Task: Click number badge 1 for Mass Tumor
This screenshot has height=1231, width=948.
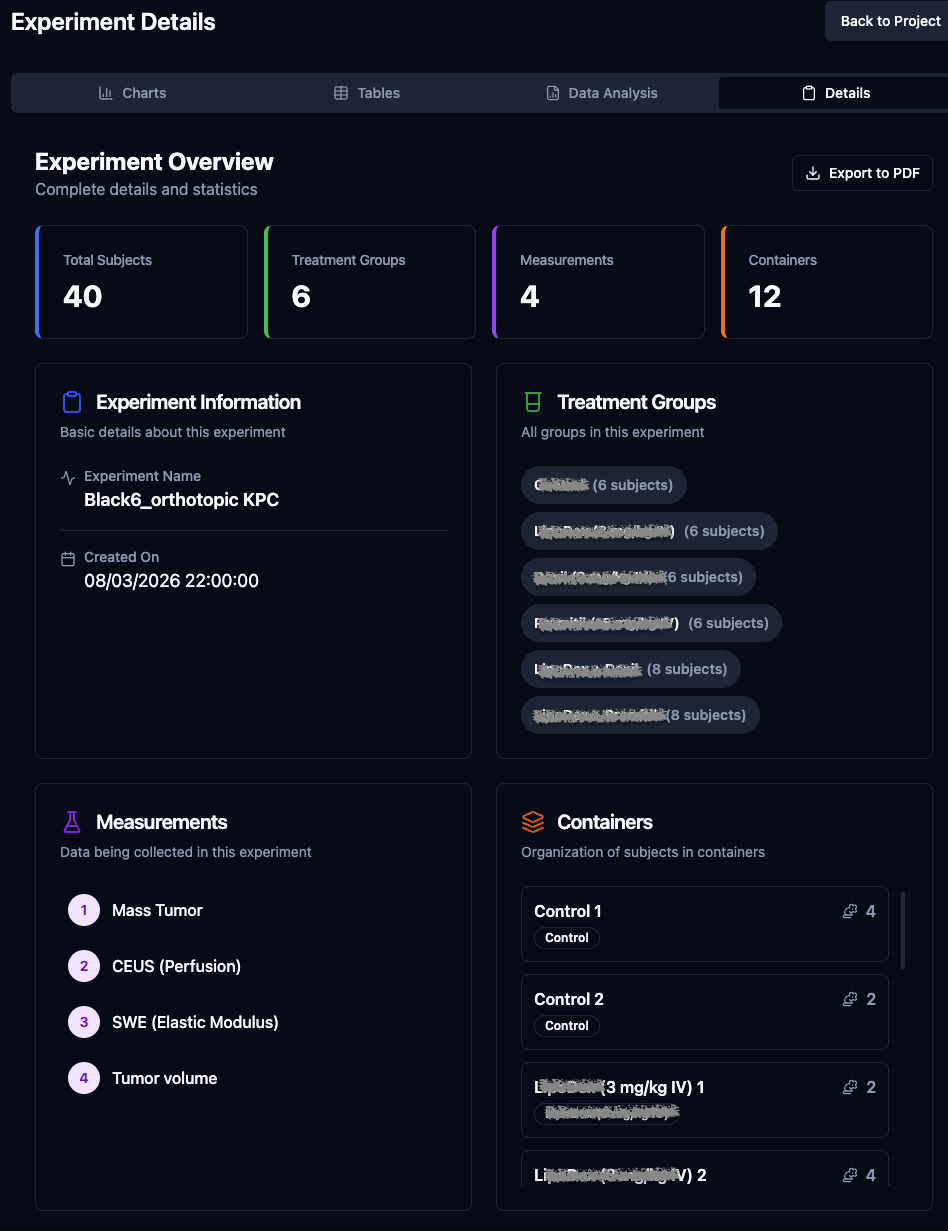Action: (x=84, y=910)
